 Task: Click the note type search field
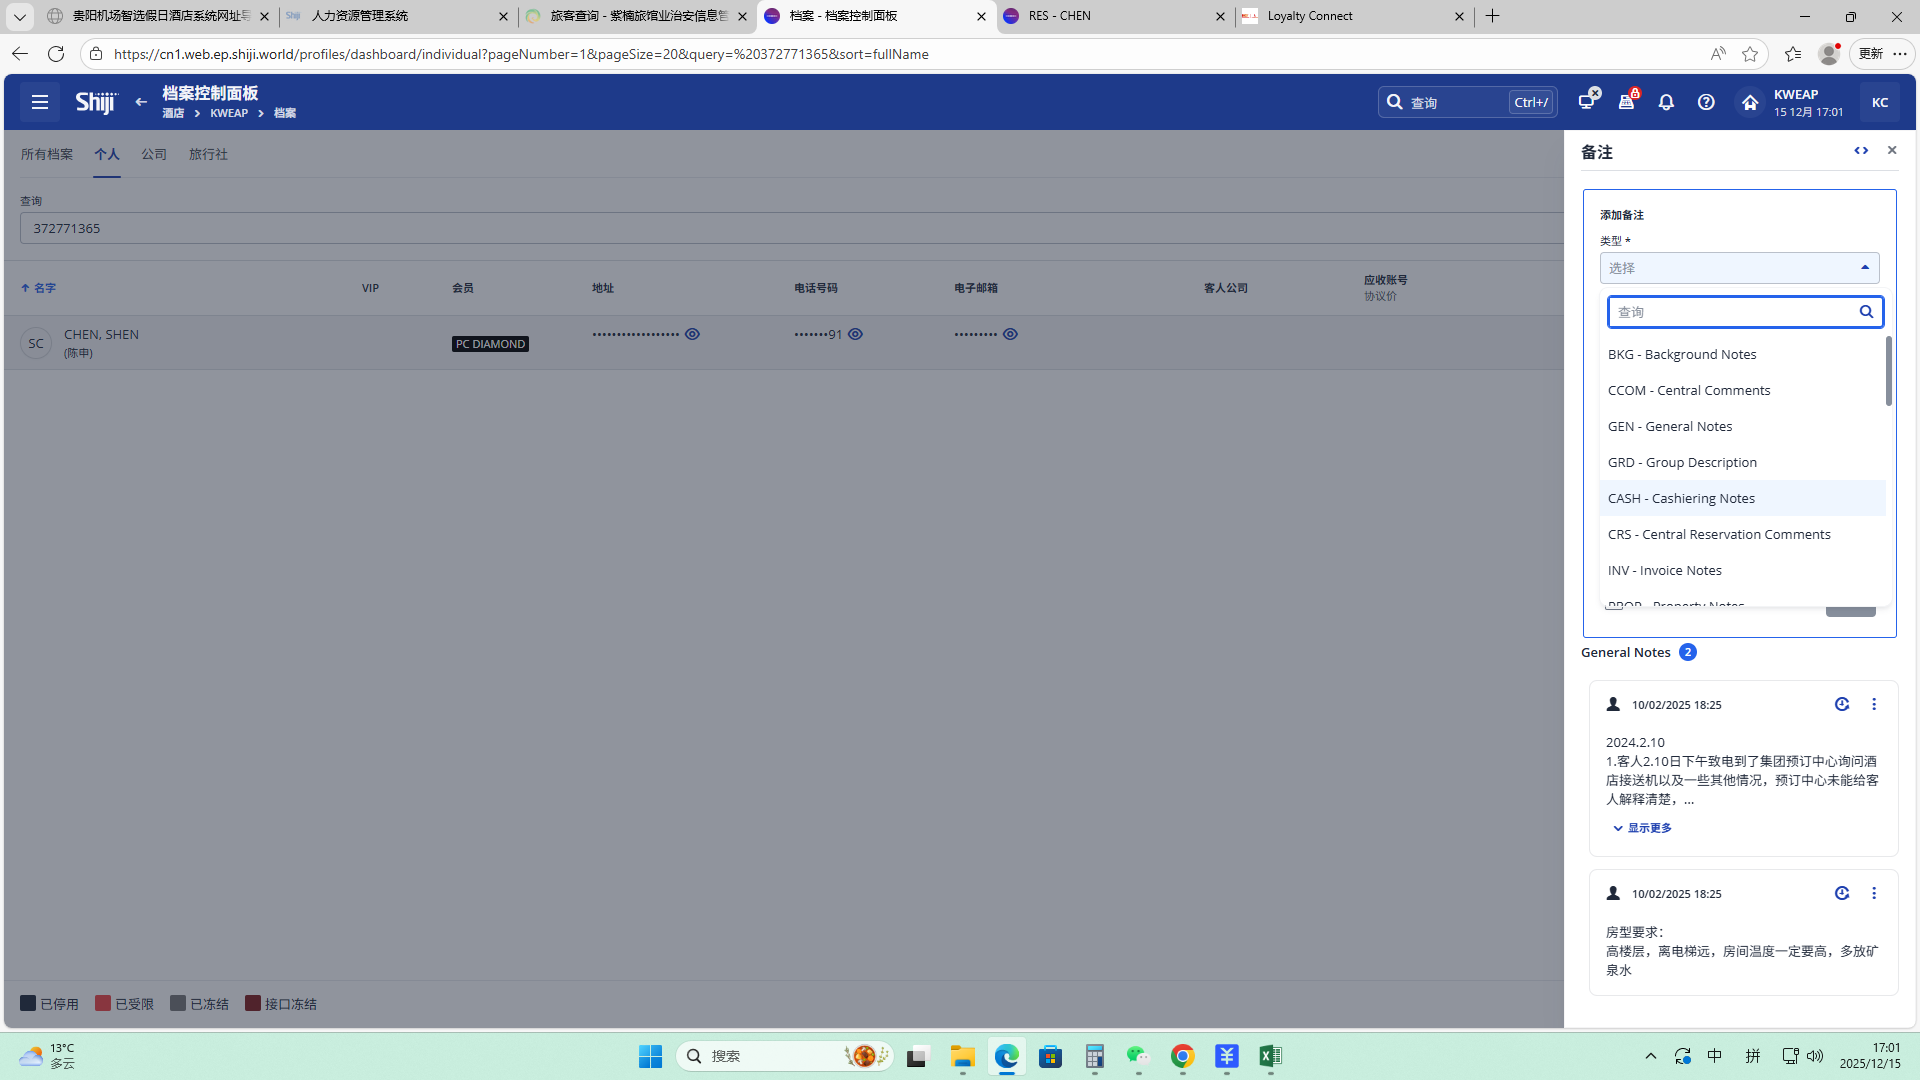[x=1732, y=312]
